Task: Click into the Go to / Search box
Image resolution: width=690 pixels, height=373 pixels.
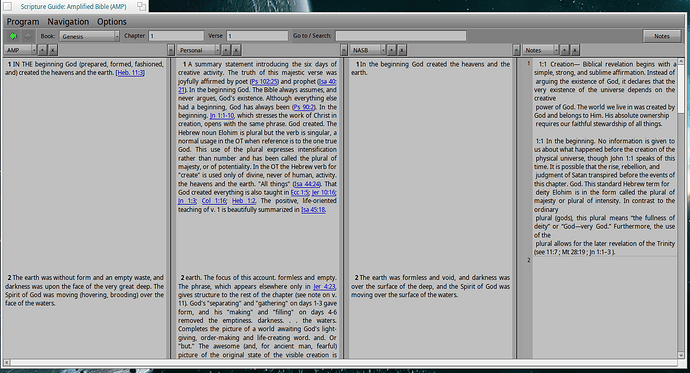Action: (400, 36)
